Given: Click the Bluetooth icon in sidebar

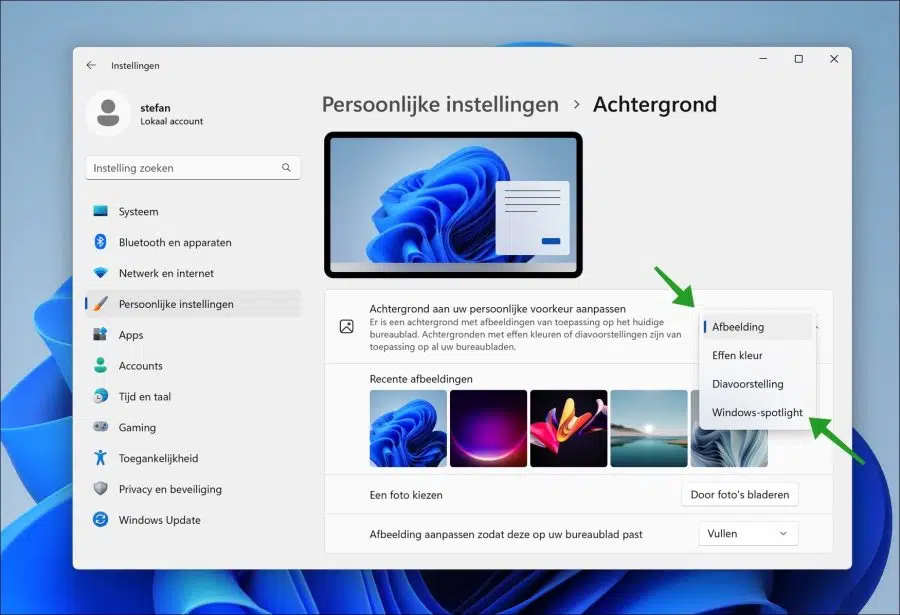Looking at the screenshot, I should [100, 242].
